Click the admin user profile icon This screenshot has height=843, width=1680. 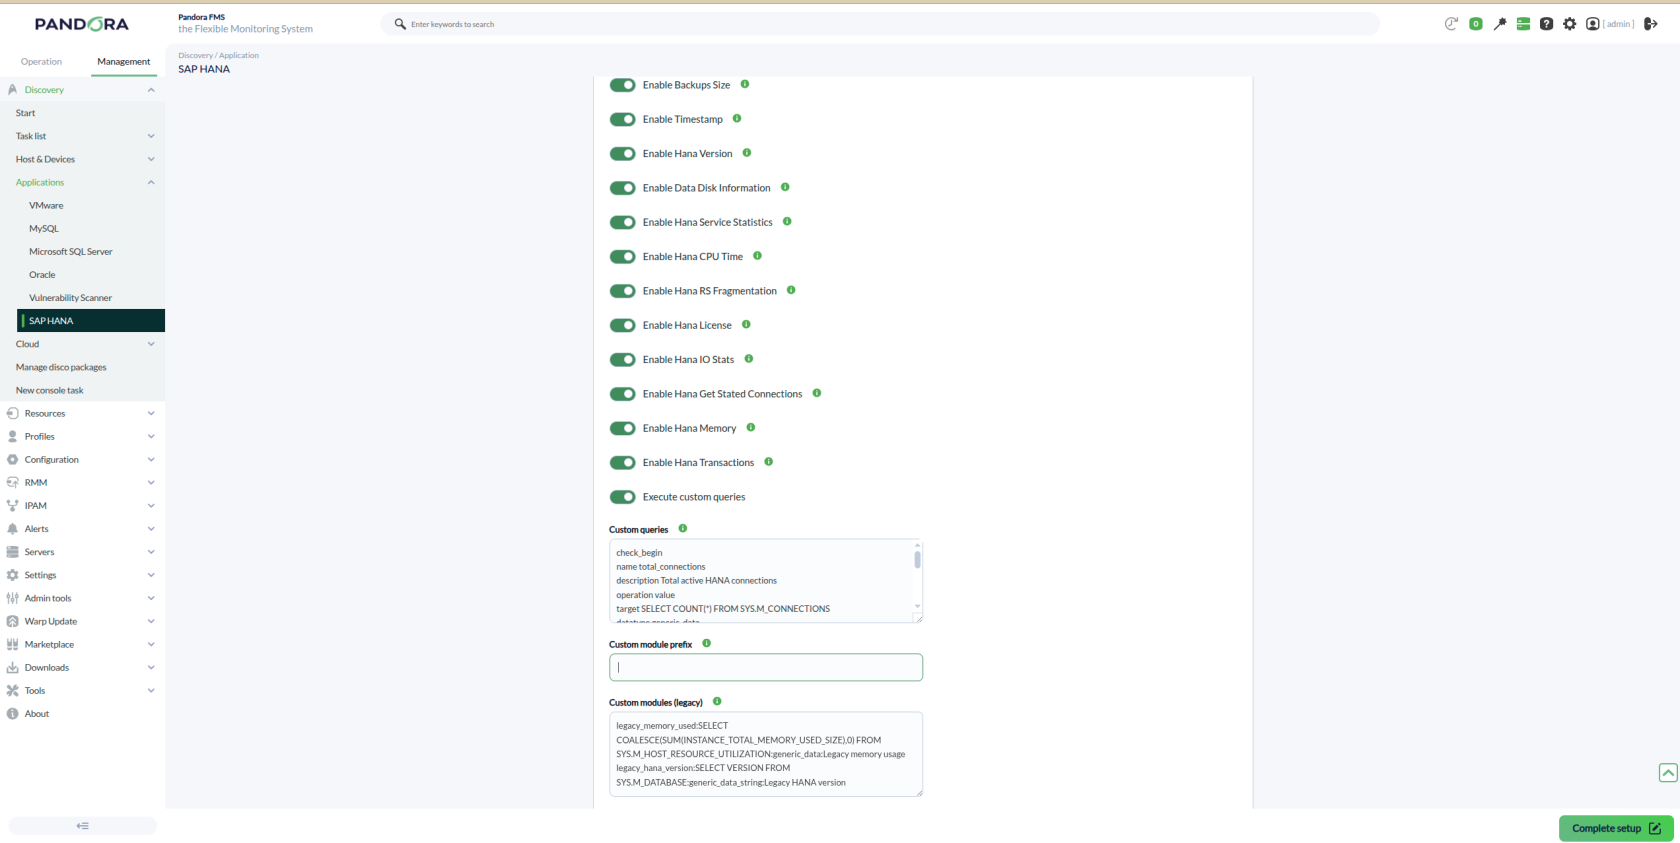tap(1593, 24)
